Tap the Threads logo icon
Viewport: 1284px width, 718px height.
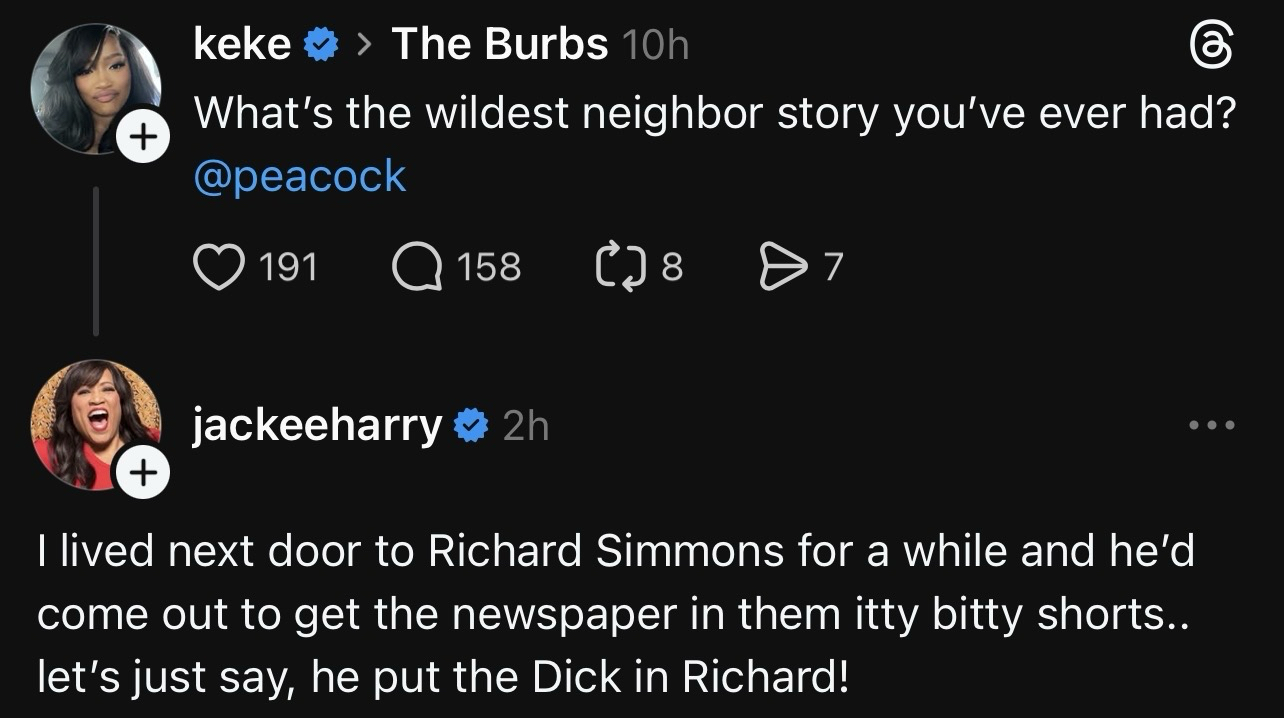[x=1210, y=47]
